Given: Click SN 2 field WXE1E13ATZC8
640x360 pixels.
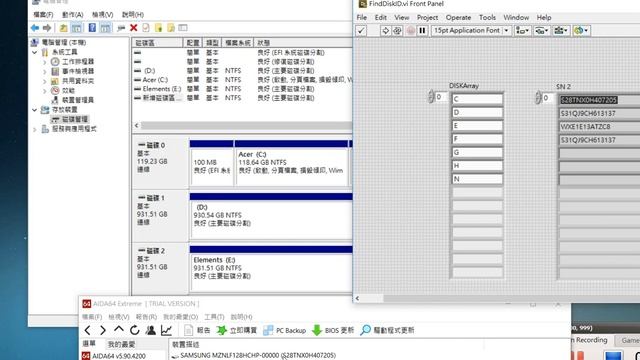Looking at the screenshot, I should (599, 127).
